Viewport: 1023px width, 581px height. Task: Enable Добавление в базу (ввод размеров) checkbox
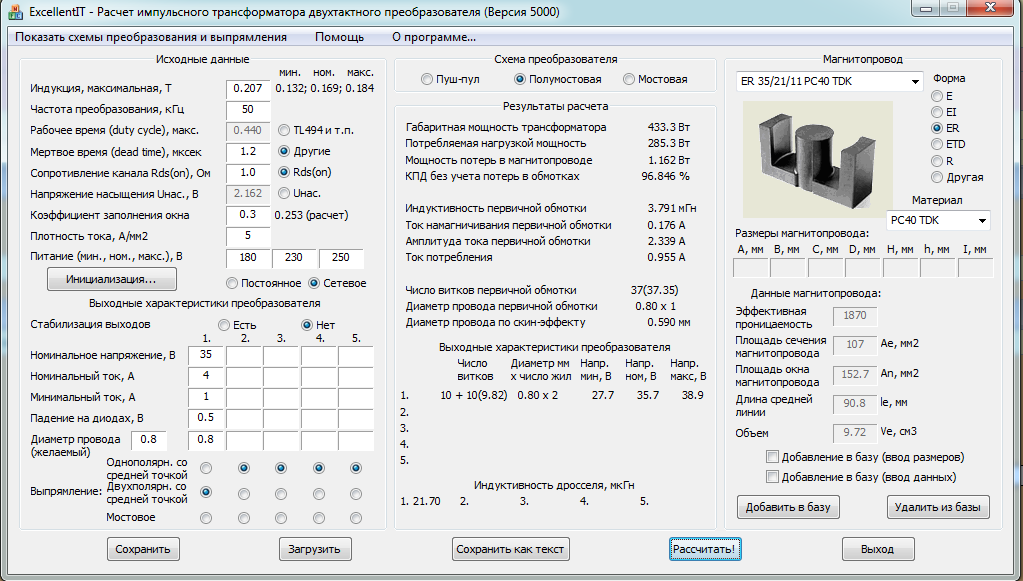771,457
